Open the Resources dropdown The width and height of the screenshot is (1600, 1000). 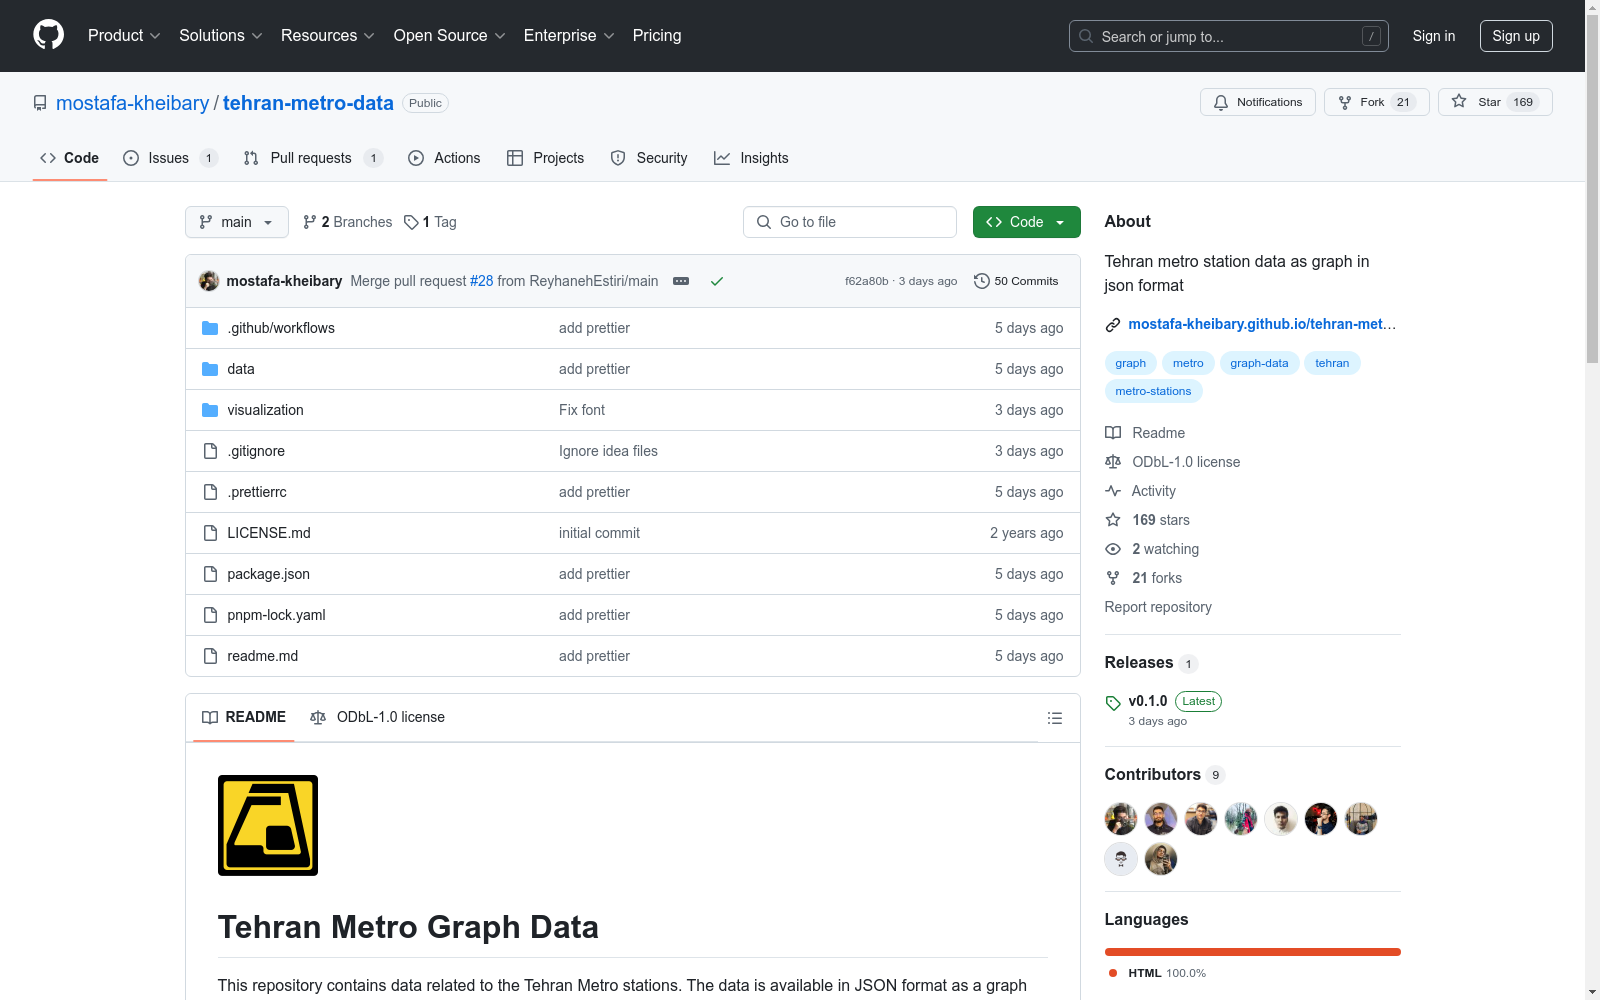328,36
